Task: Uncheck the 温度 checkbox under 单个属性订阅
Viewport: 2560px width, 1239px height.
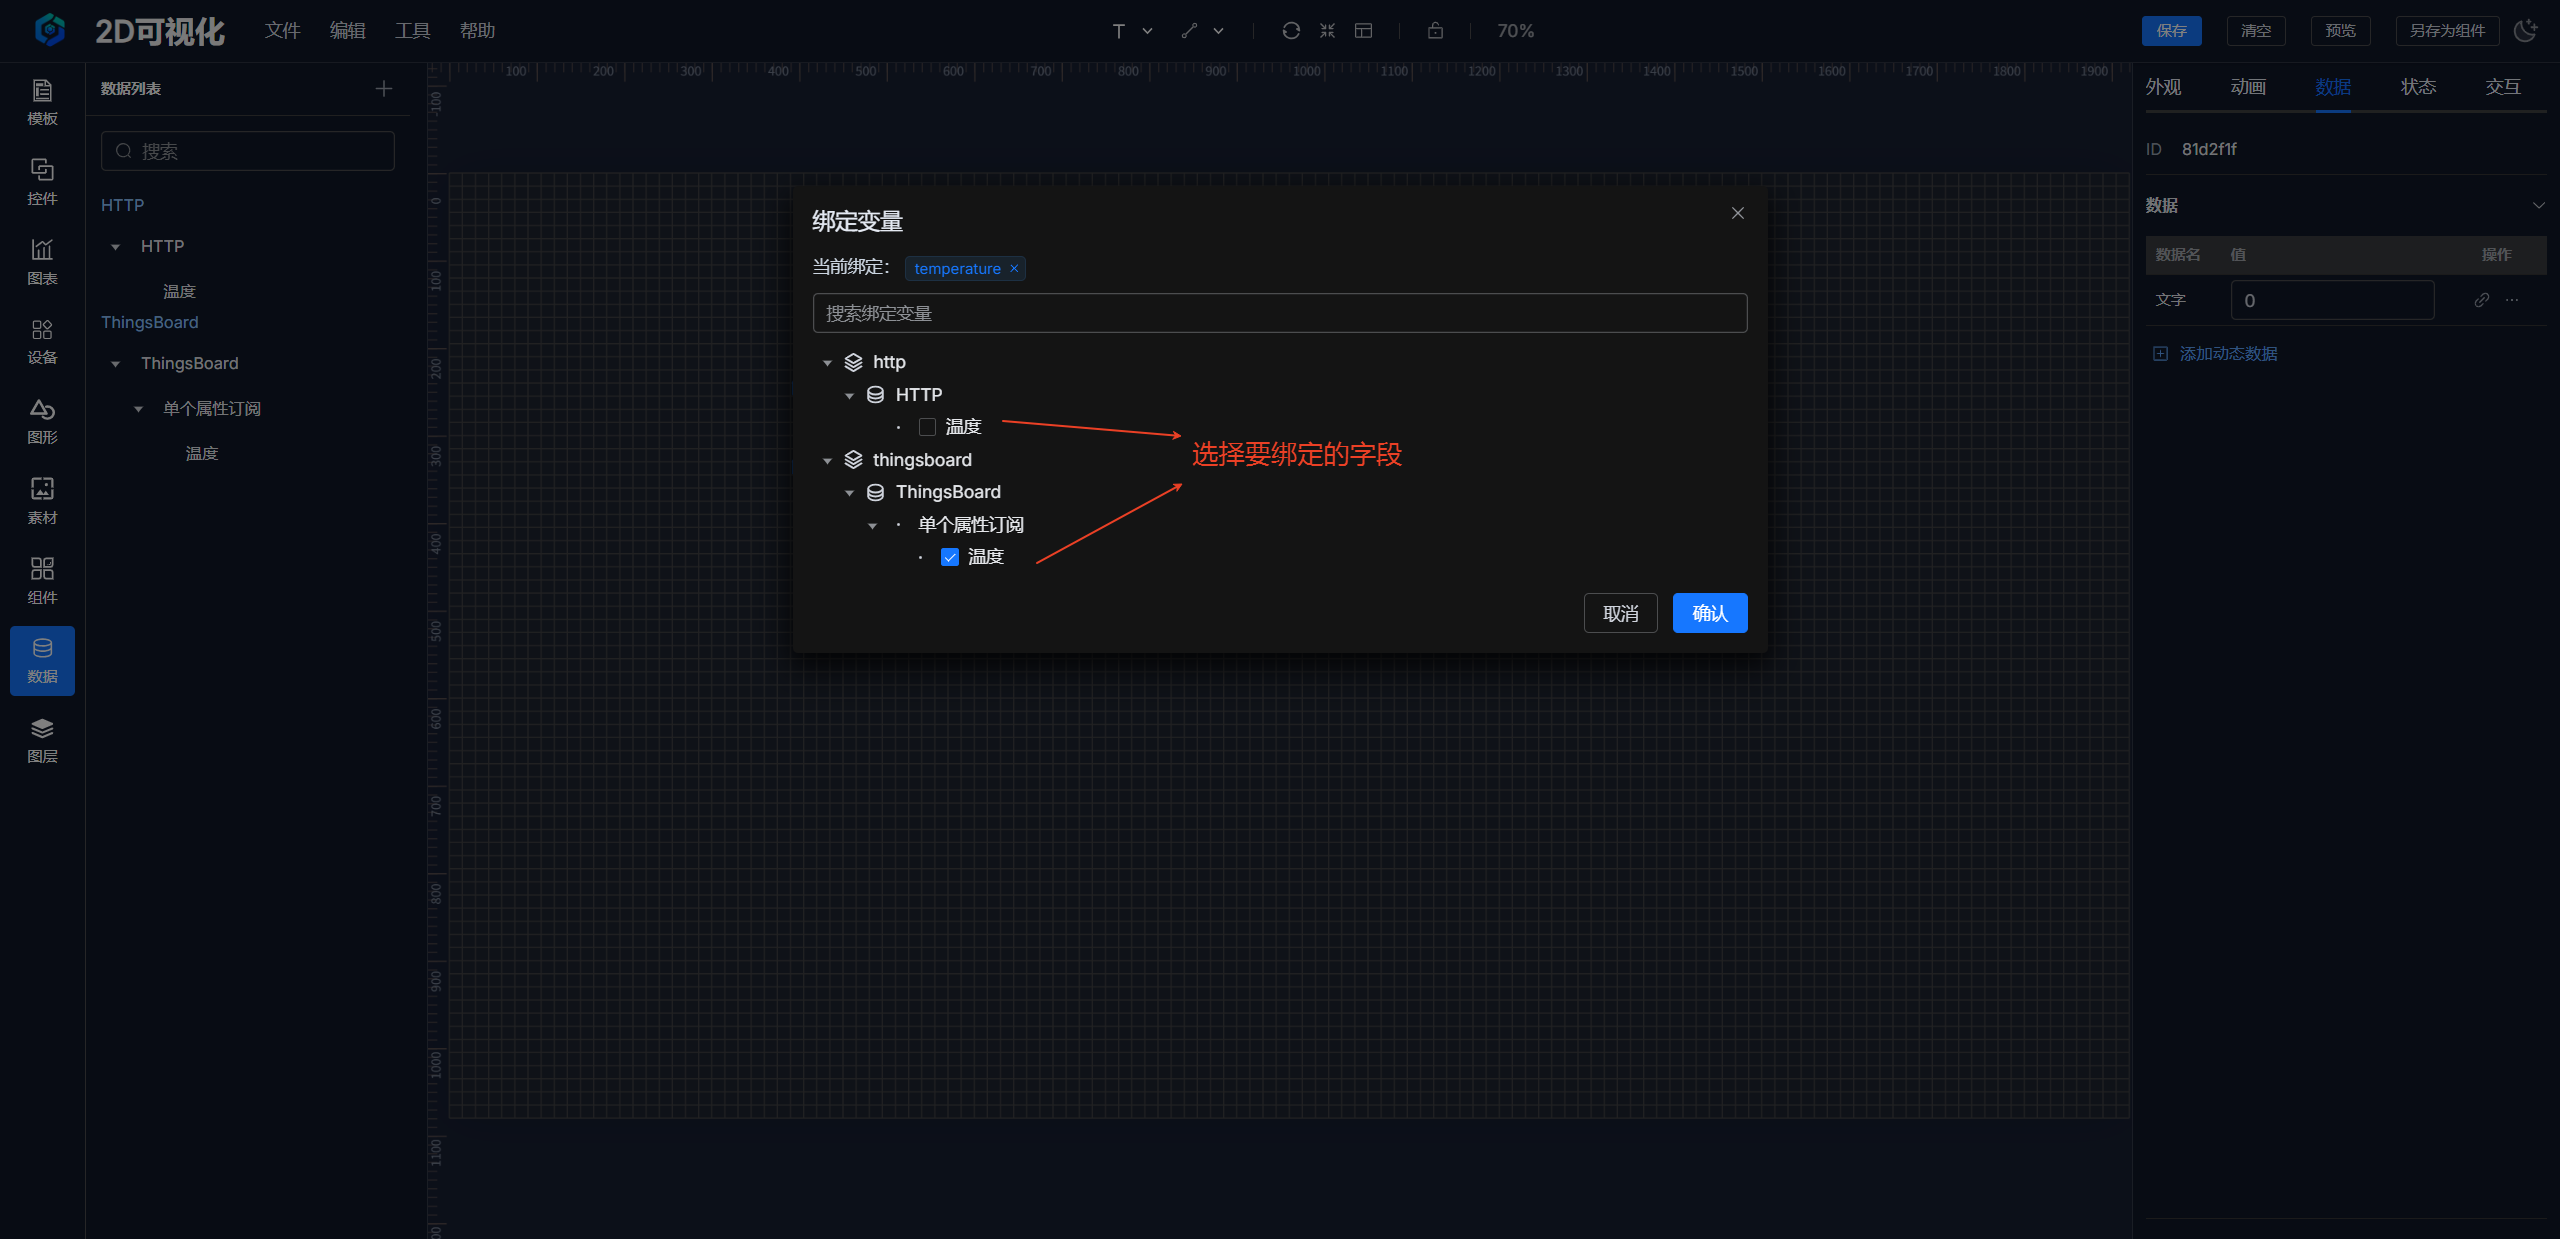Action: coord(950,557)
